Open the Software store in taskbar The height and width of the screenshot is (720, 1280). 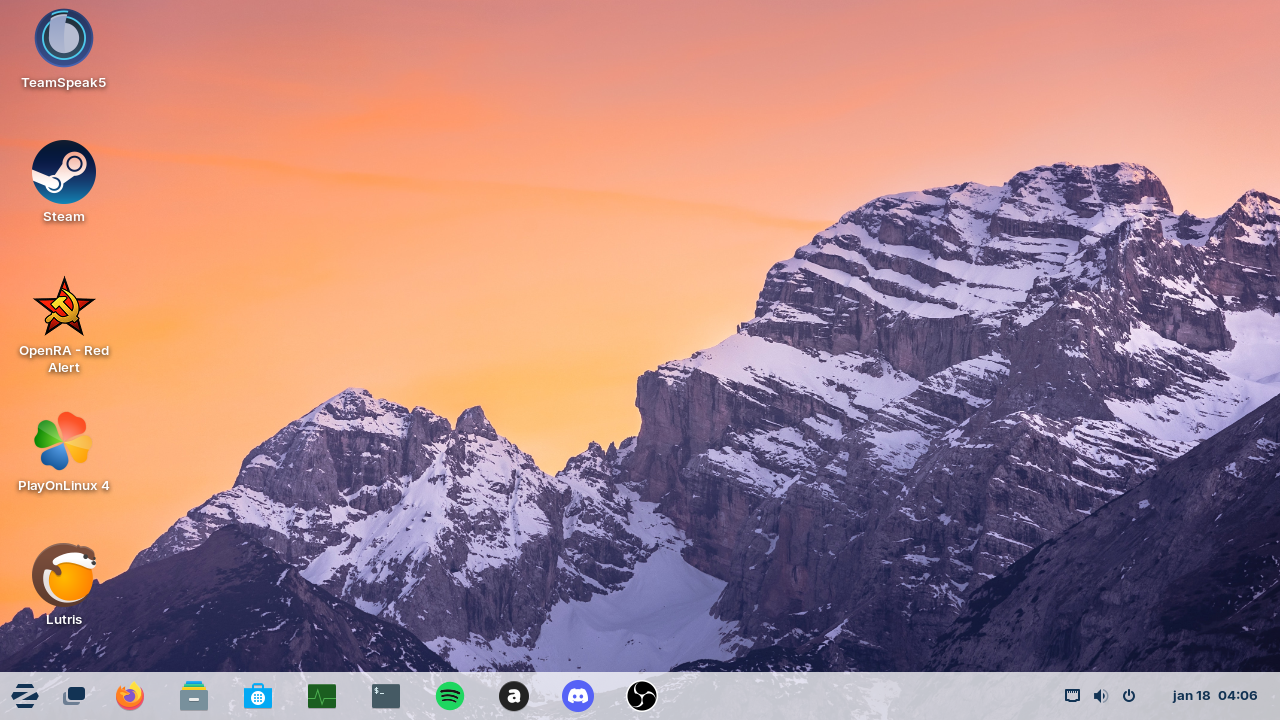(x=258, y=696)
